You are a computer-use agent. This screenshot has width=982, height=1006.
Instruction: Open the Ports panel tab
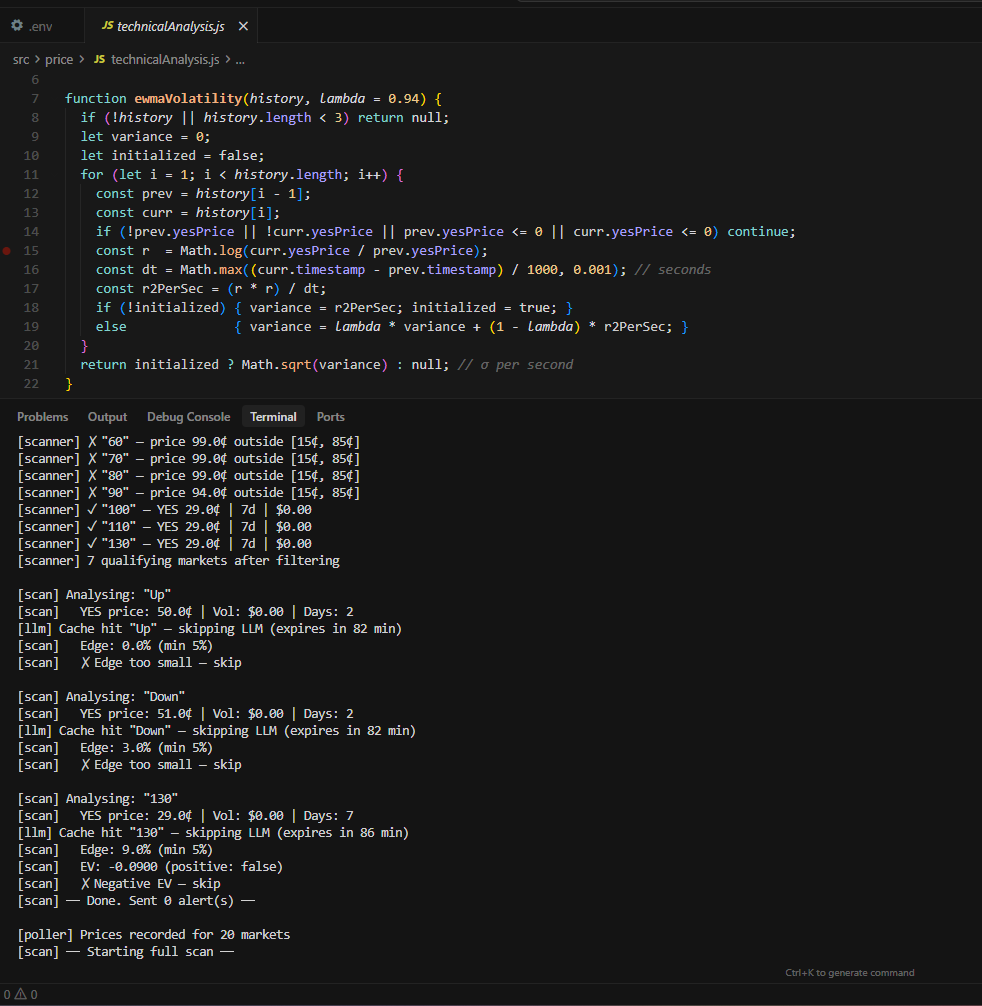[x=330, y=417]
